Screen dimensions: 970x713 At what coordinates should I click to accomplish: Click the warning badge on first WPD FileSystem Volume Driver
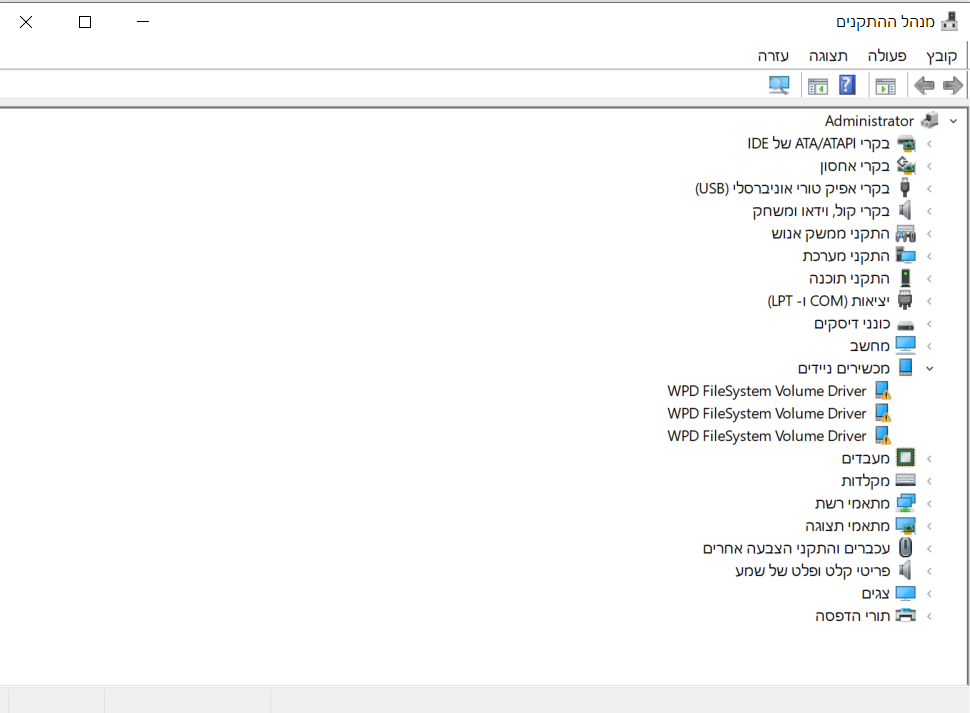(x=888, y=395)
